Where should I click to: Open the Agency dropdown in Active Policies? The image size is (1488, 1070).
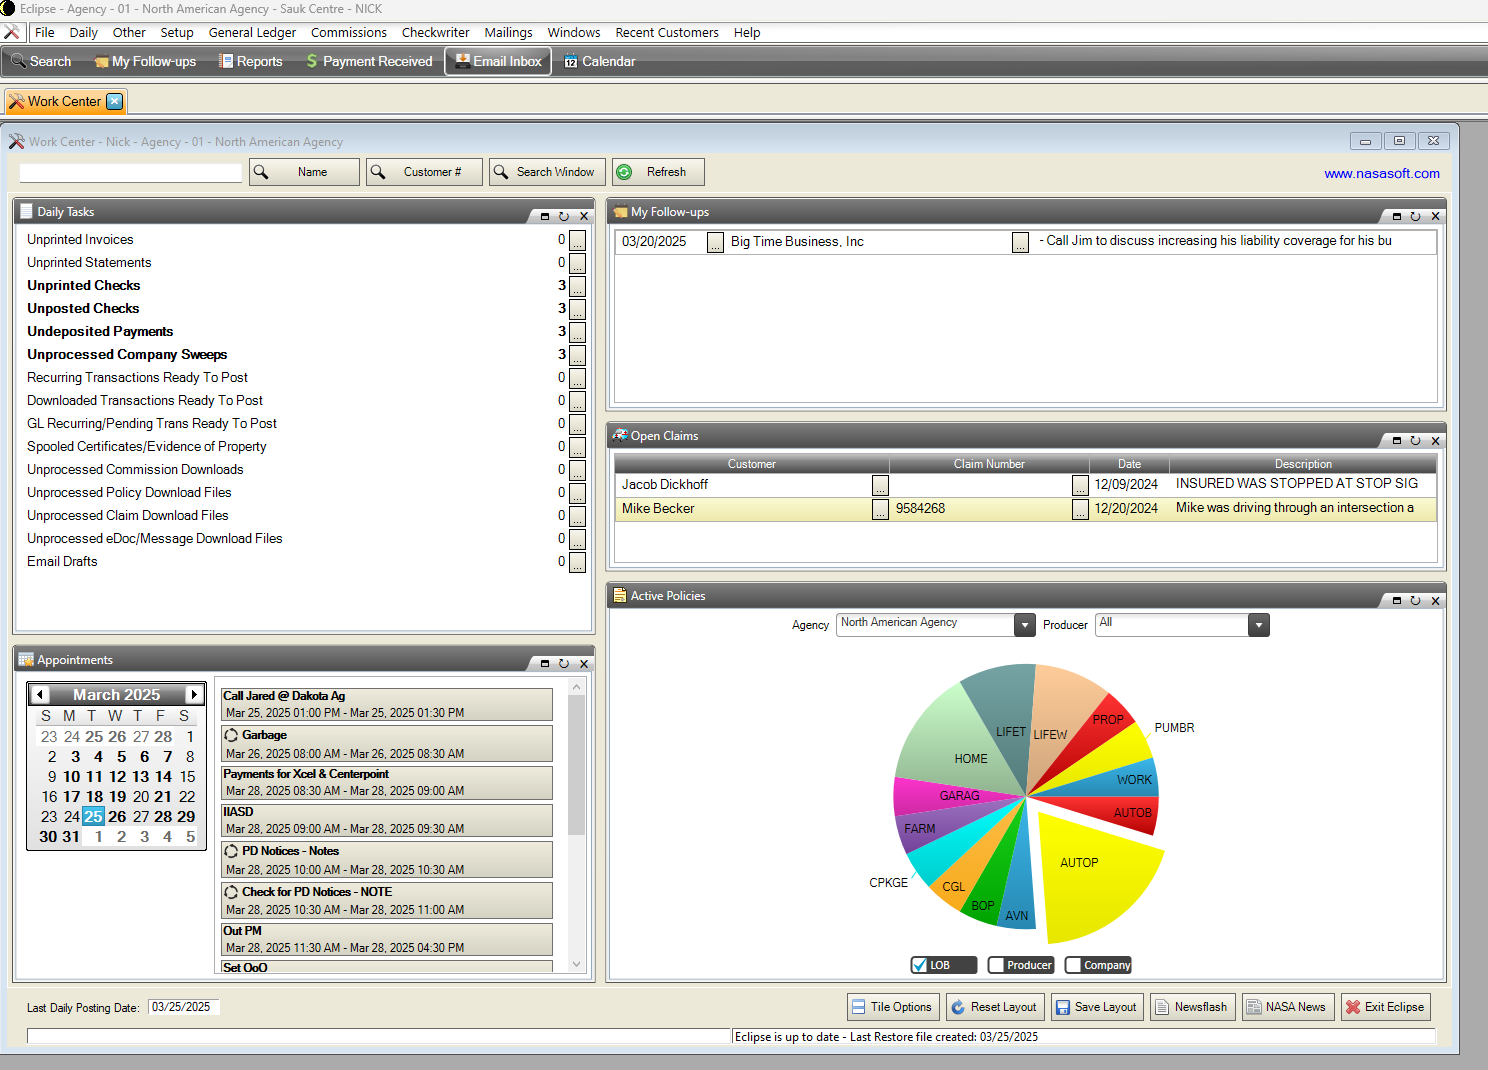[x=1023, y=624]
